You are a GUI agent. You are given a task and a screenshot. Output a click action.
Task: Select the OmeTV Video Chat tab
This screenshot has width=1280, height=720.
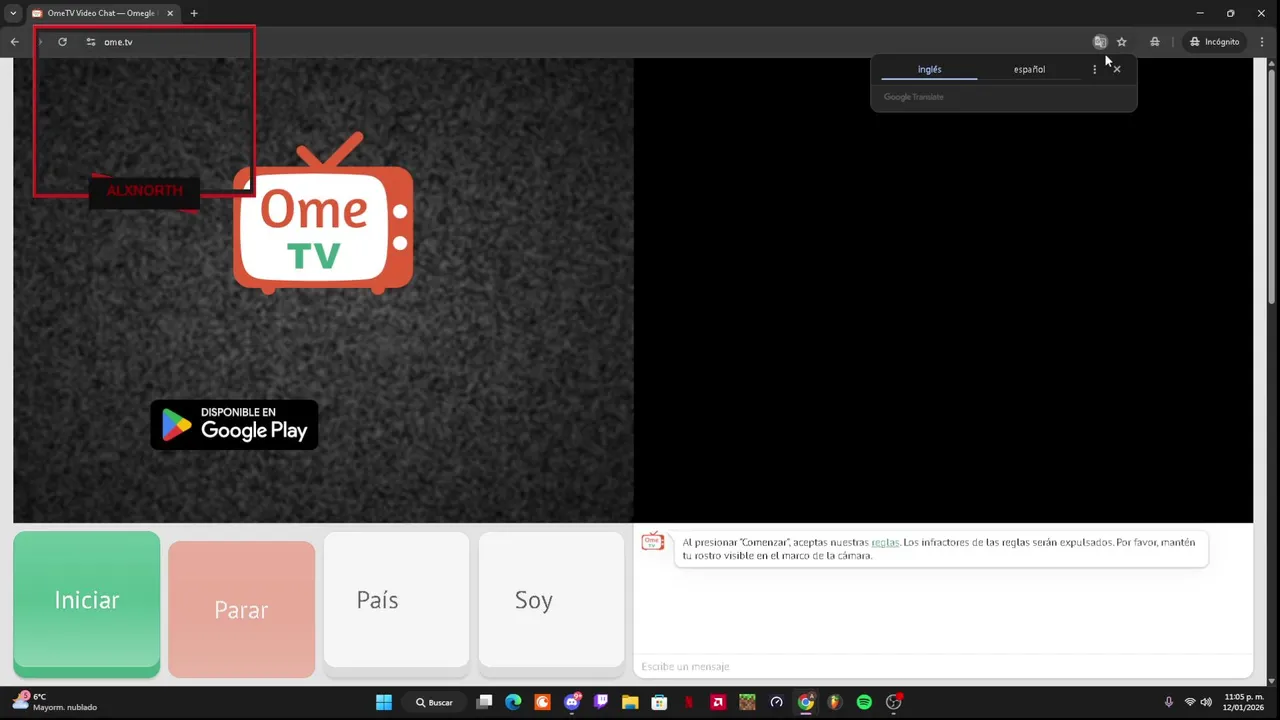pos(101,13)
